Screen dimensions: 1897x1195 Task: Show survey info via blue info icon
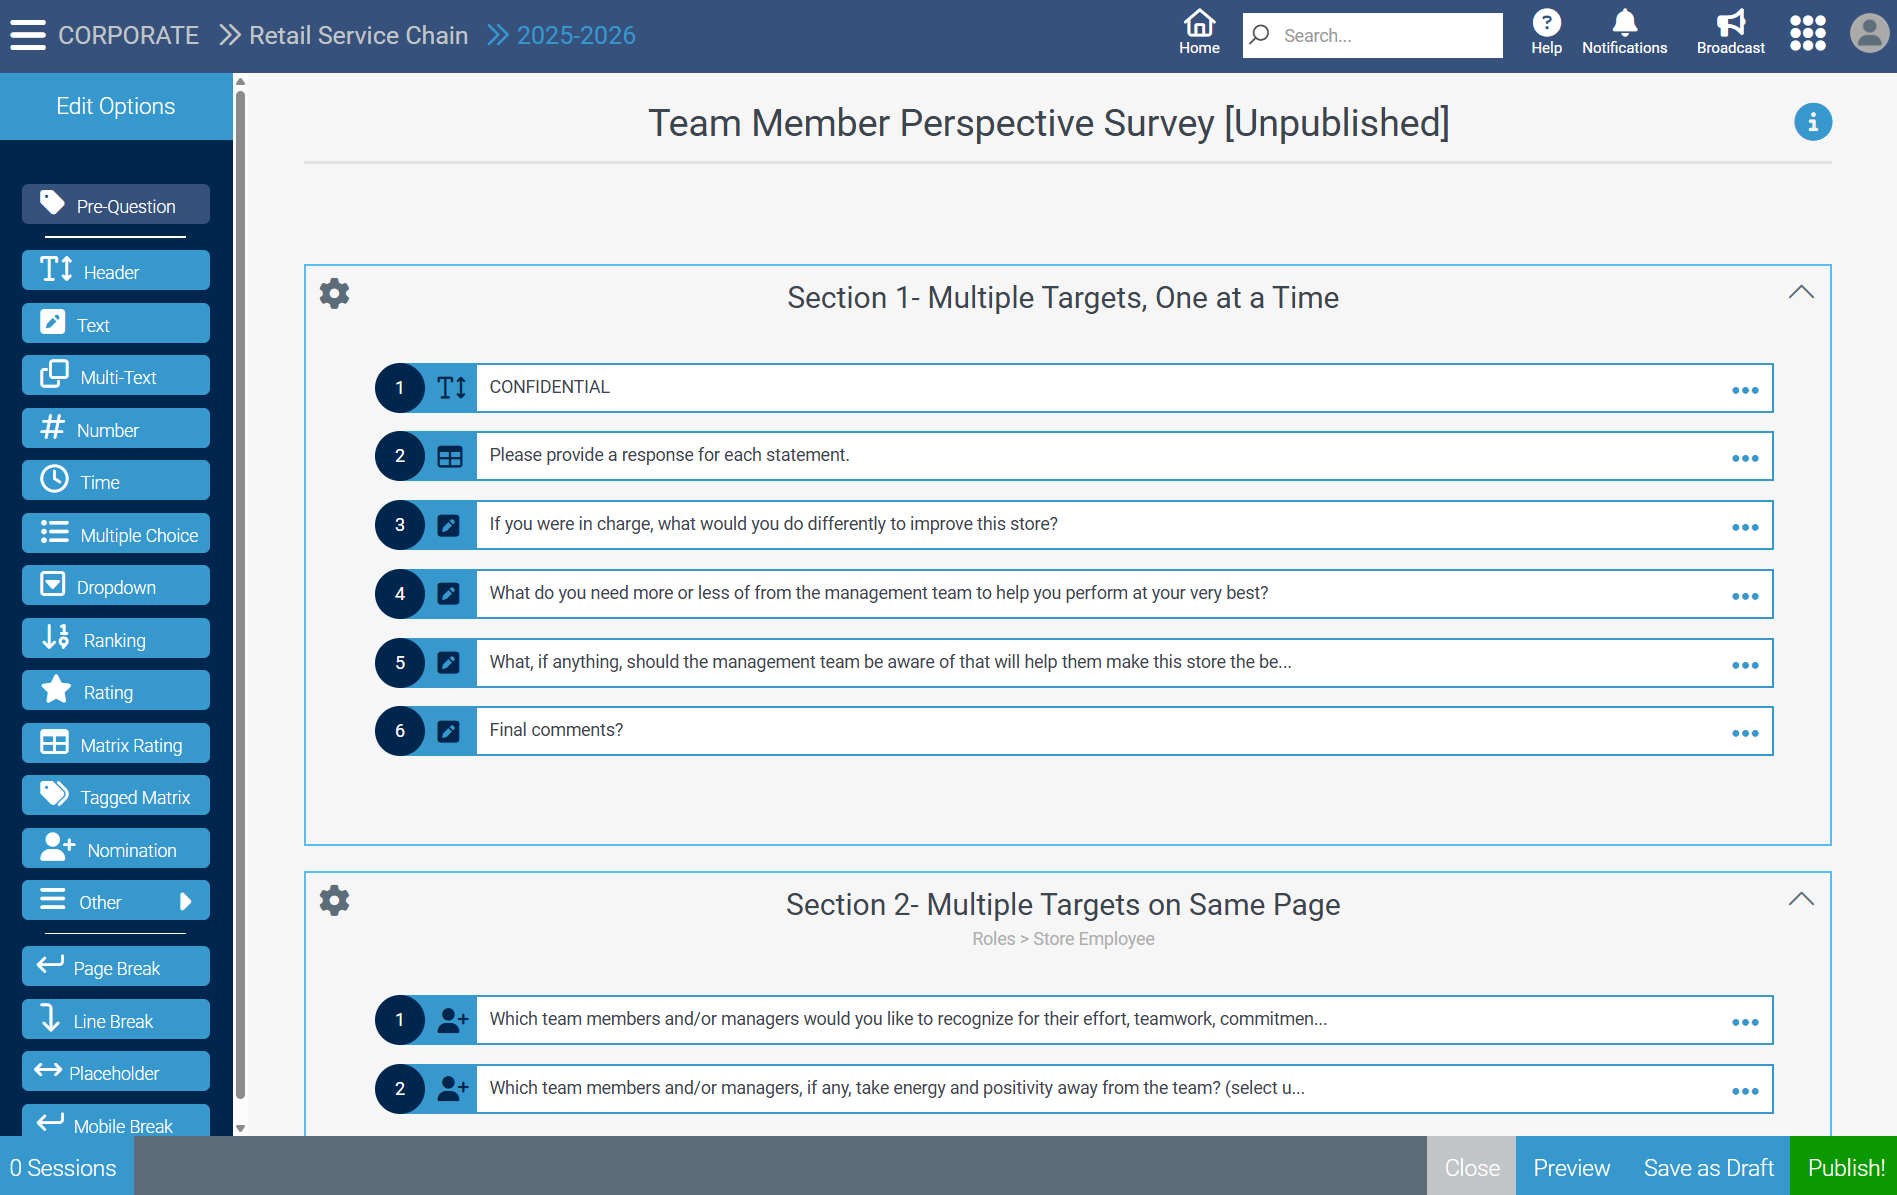point(1812,122)
